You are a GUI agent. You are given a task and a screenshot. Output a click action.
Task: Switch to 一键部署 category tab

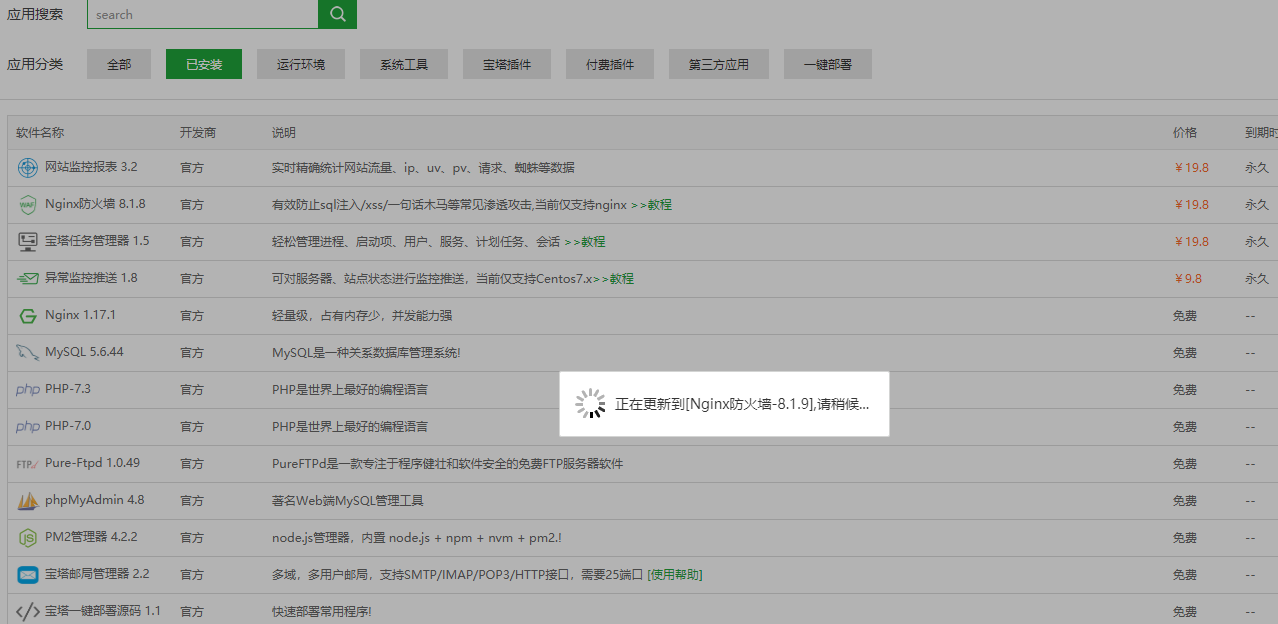(x=828, y=64)
